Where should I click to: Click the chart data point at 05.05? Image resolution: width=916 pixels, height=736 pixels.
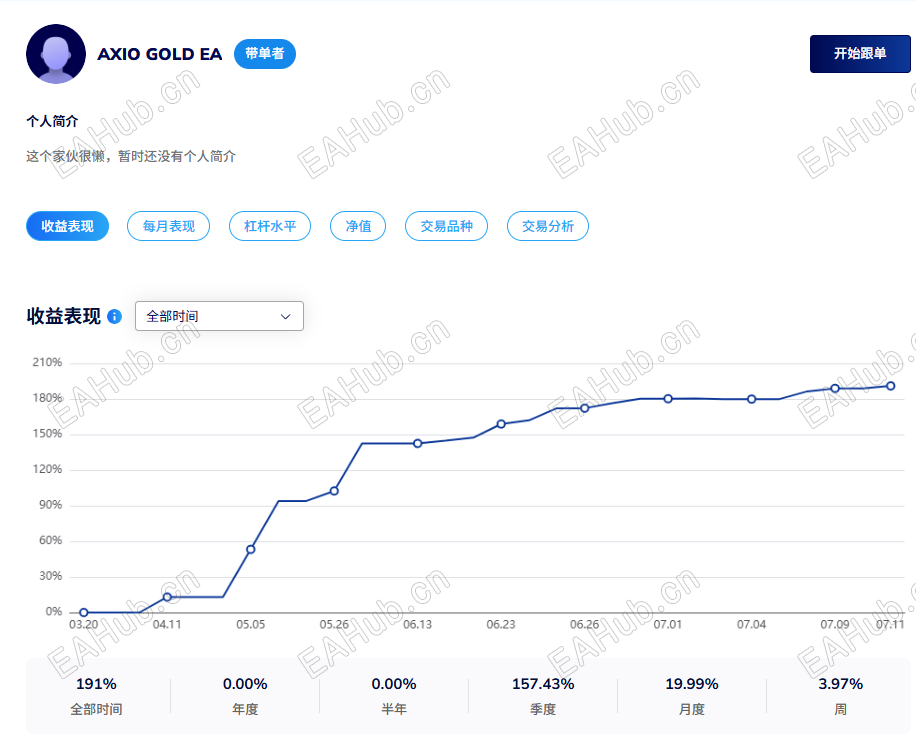[x=251, y=549]
